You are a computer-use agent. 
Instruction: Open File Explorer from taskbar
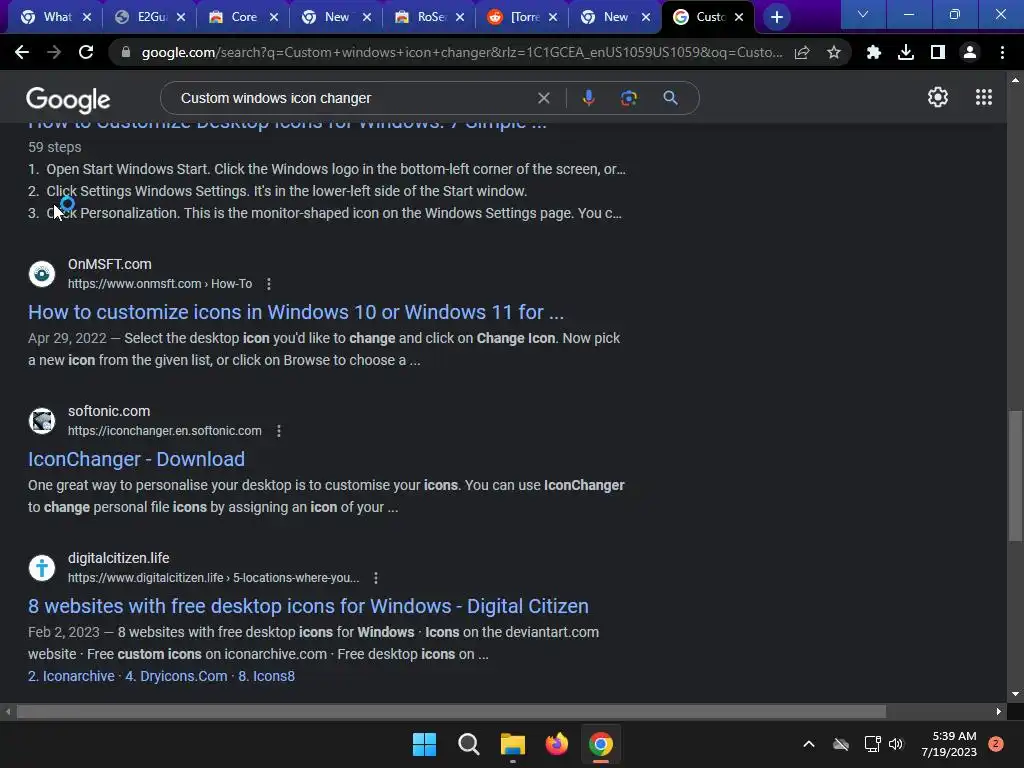pyautogui.click(x=513, y=744)
